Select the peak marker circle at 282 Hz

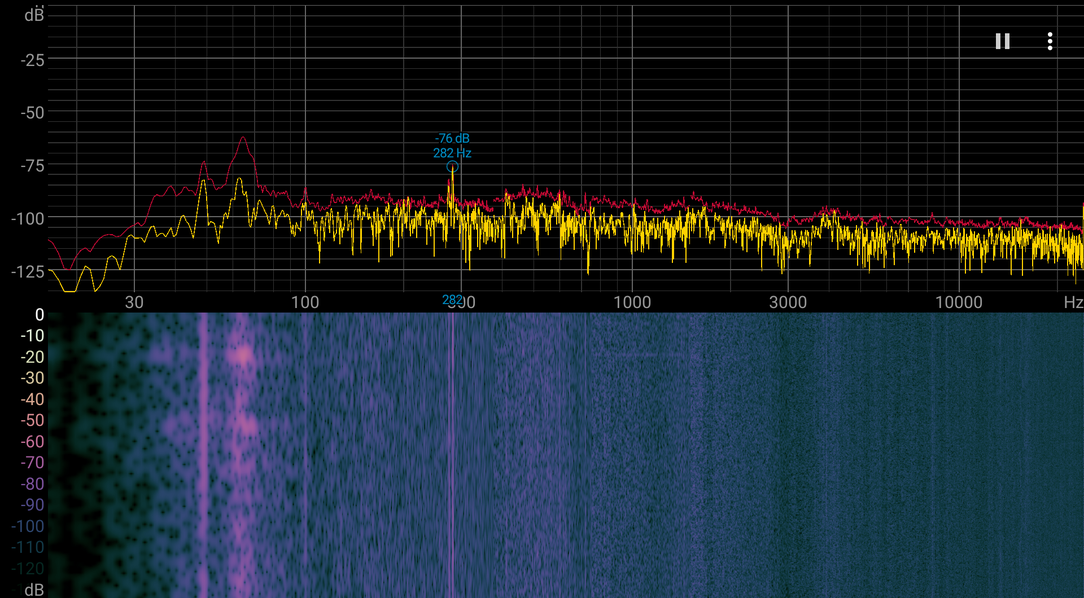[x=452, y=167]
